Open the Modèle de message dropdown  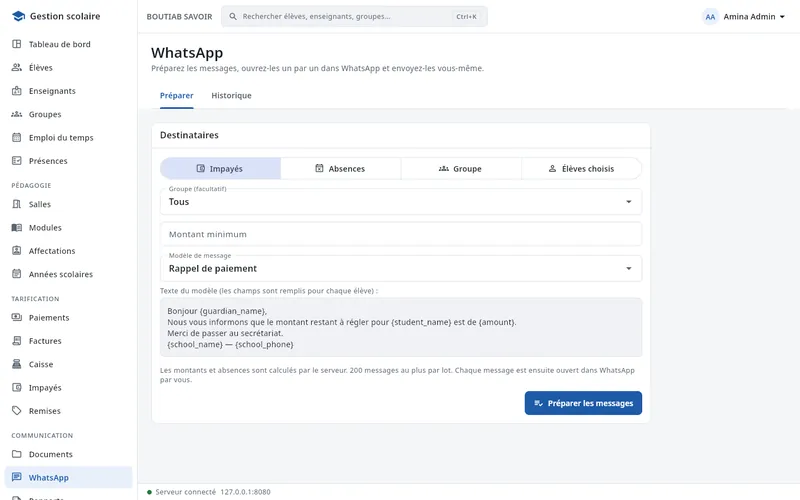point(401,268)
